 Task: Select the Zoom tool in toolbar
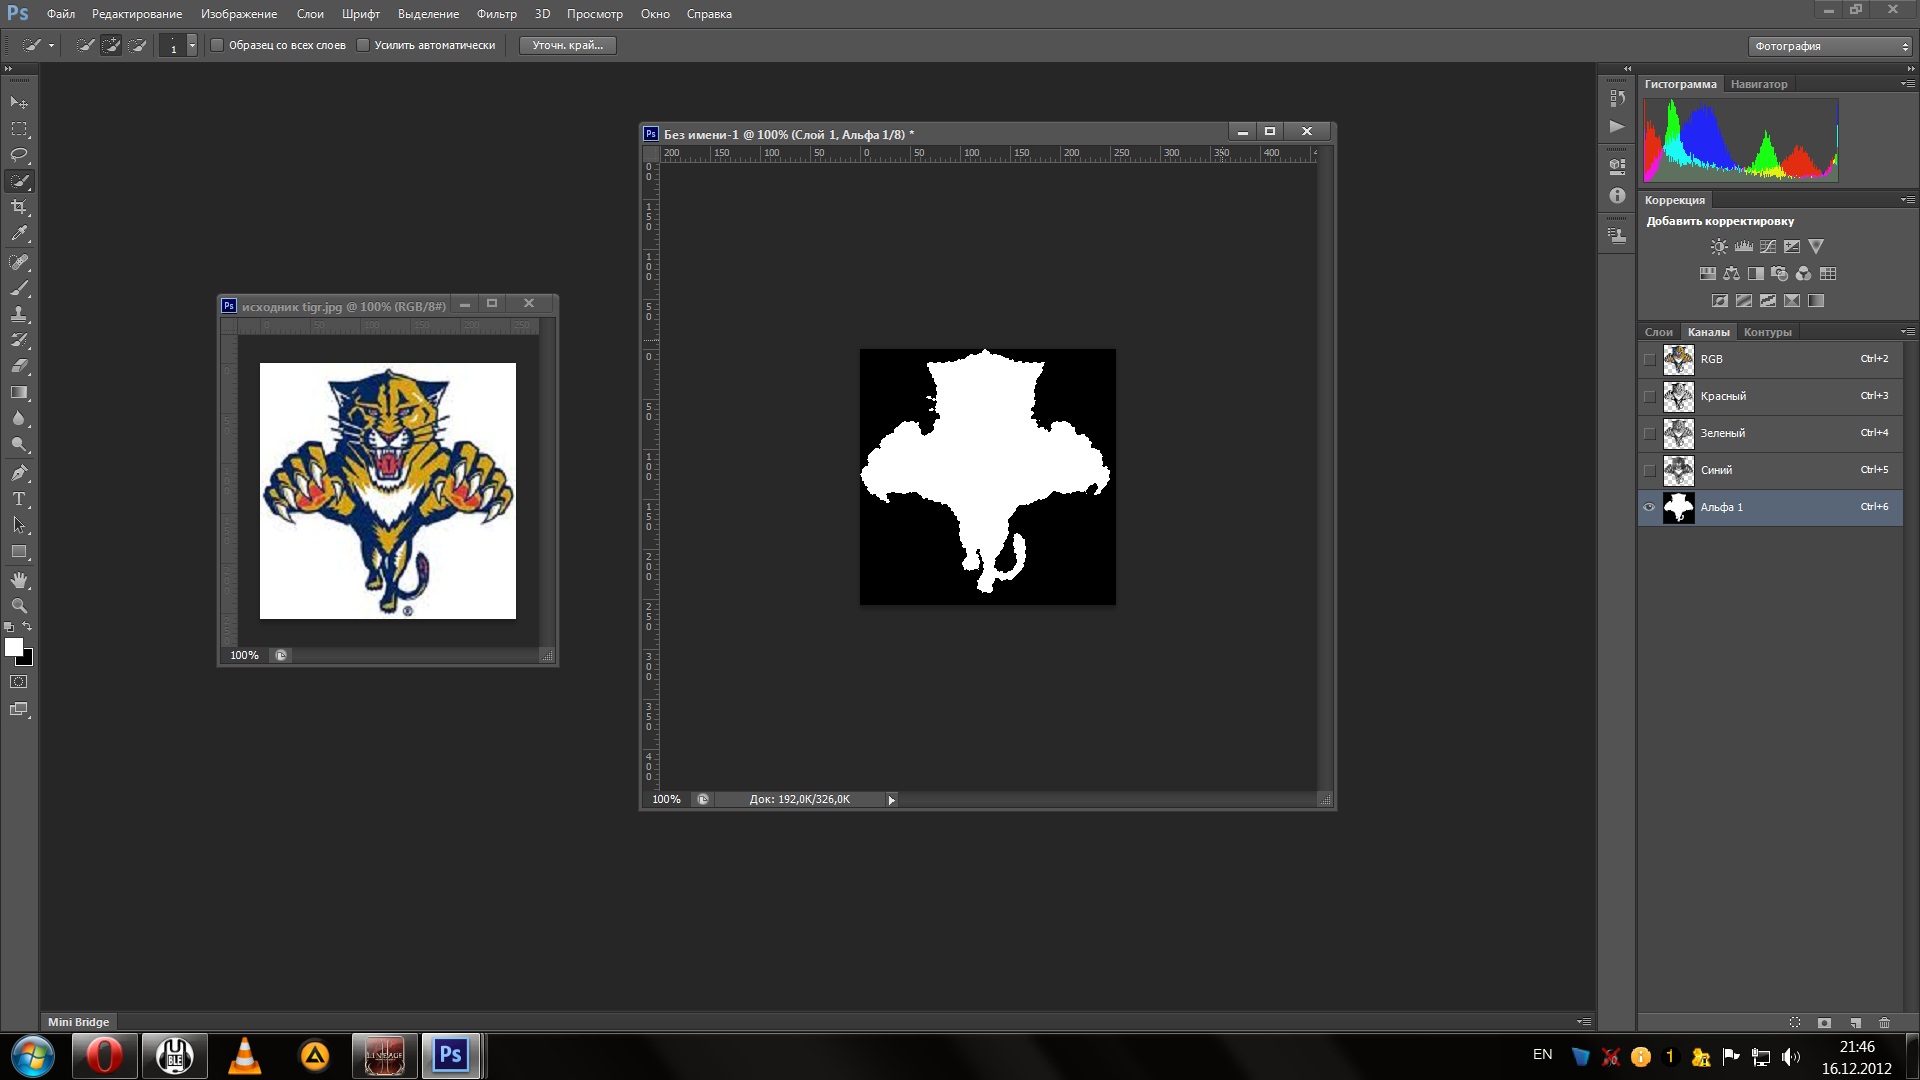tap(19, 606)
